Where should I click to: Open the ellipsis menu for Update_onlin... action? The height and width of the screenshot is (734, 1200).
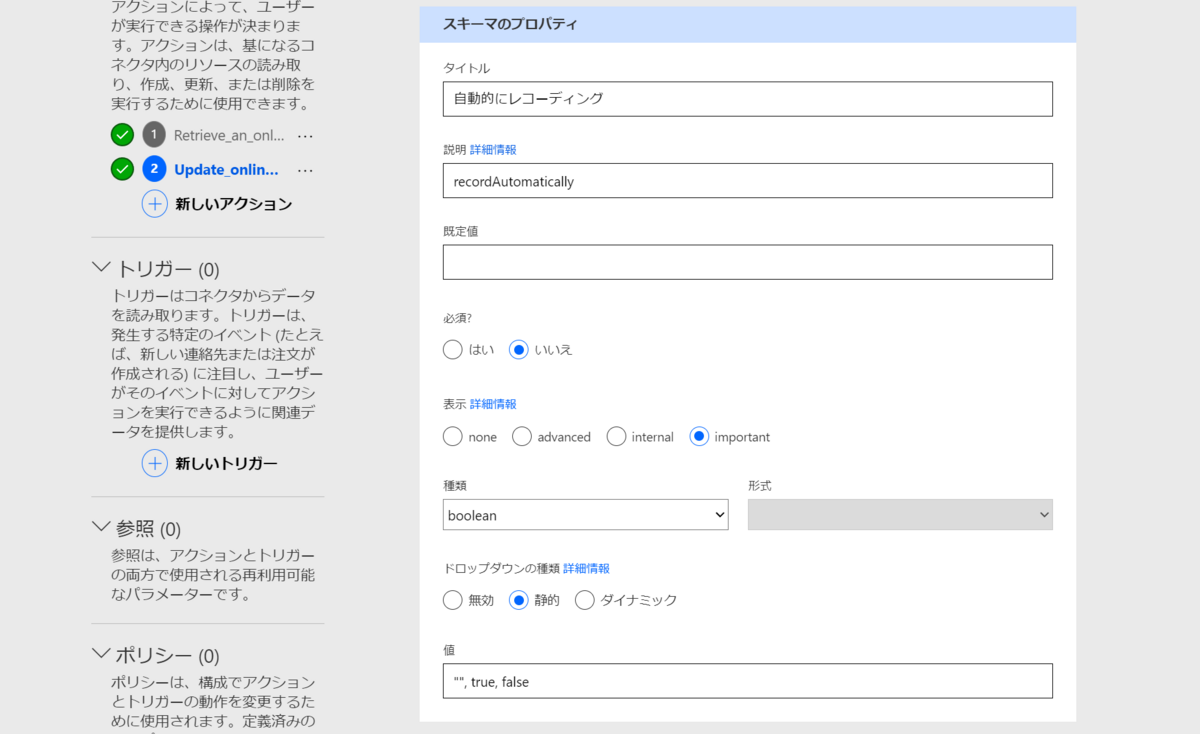[x=306, y=170]
